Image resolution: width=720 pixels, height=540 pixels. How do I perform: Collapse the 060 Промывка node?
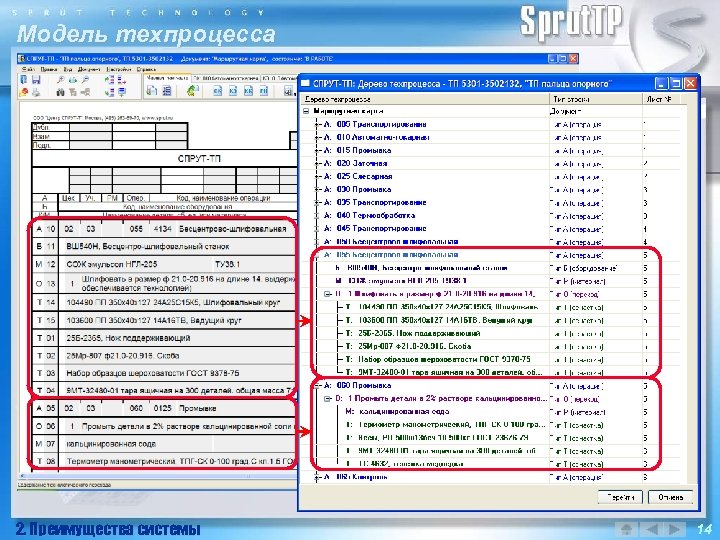316,385
